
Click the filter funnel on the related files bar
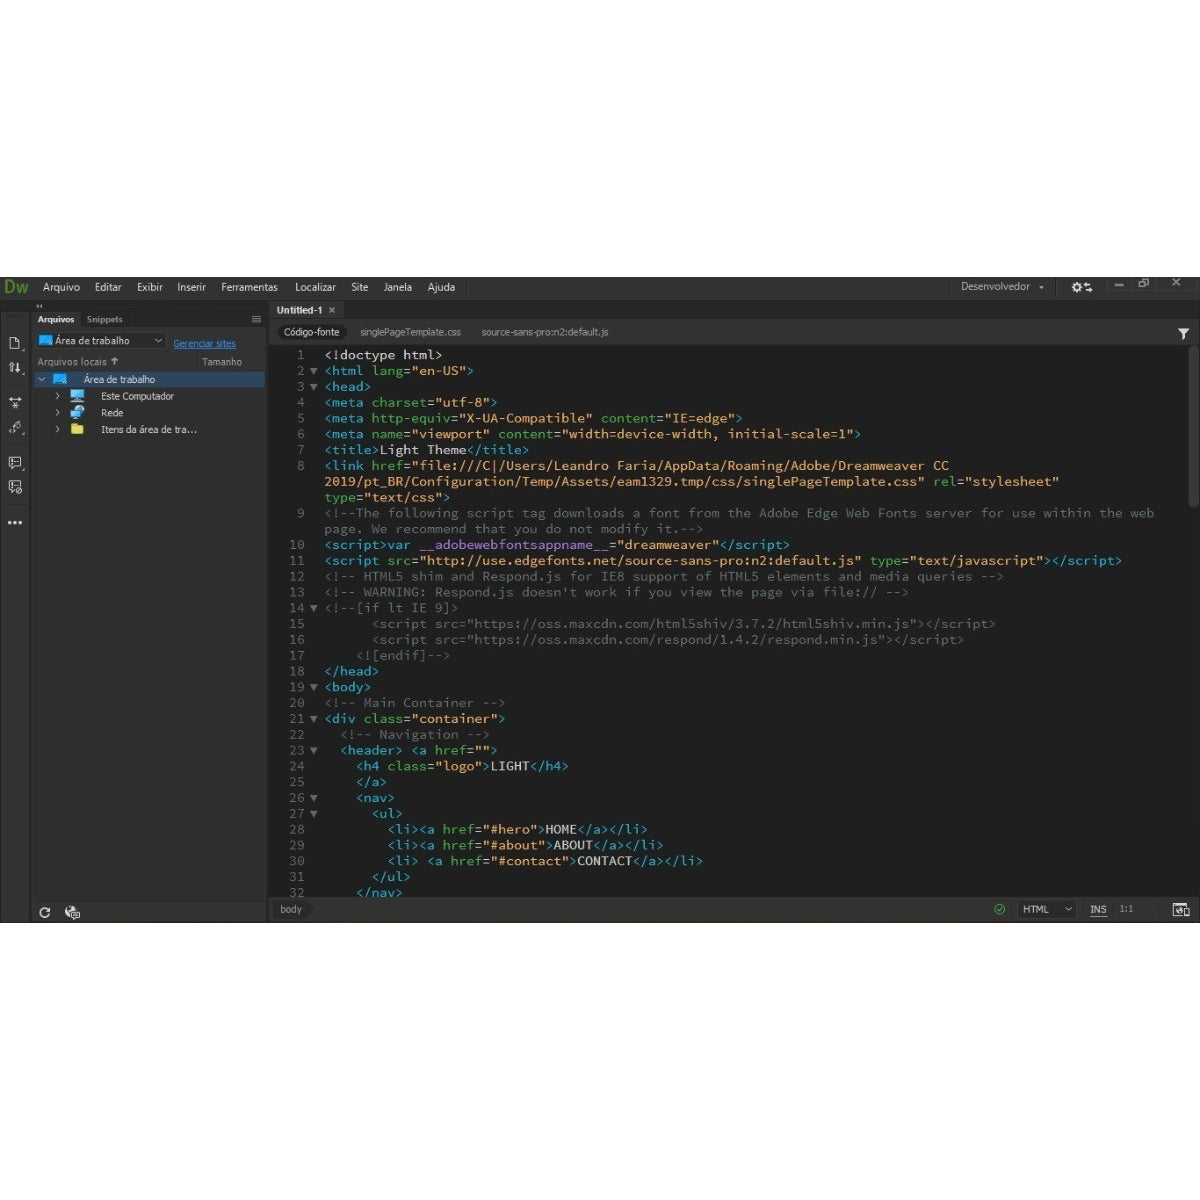point(1185,333)
